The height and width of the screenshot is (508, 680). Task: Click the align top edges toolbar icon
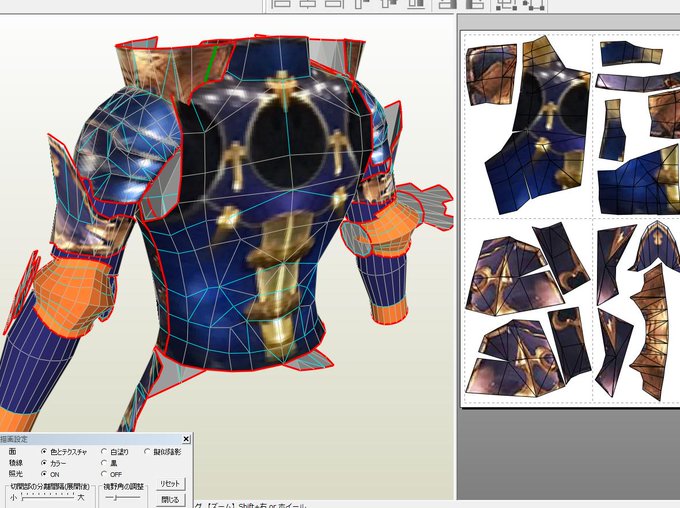pyautogui.click(x=362, y=3)
